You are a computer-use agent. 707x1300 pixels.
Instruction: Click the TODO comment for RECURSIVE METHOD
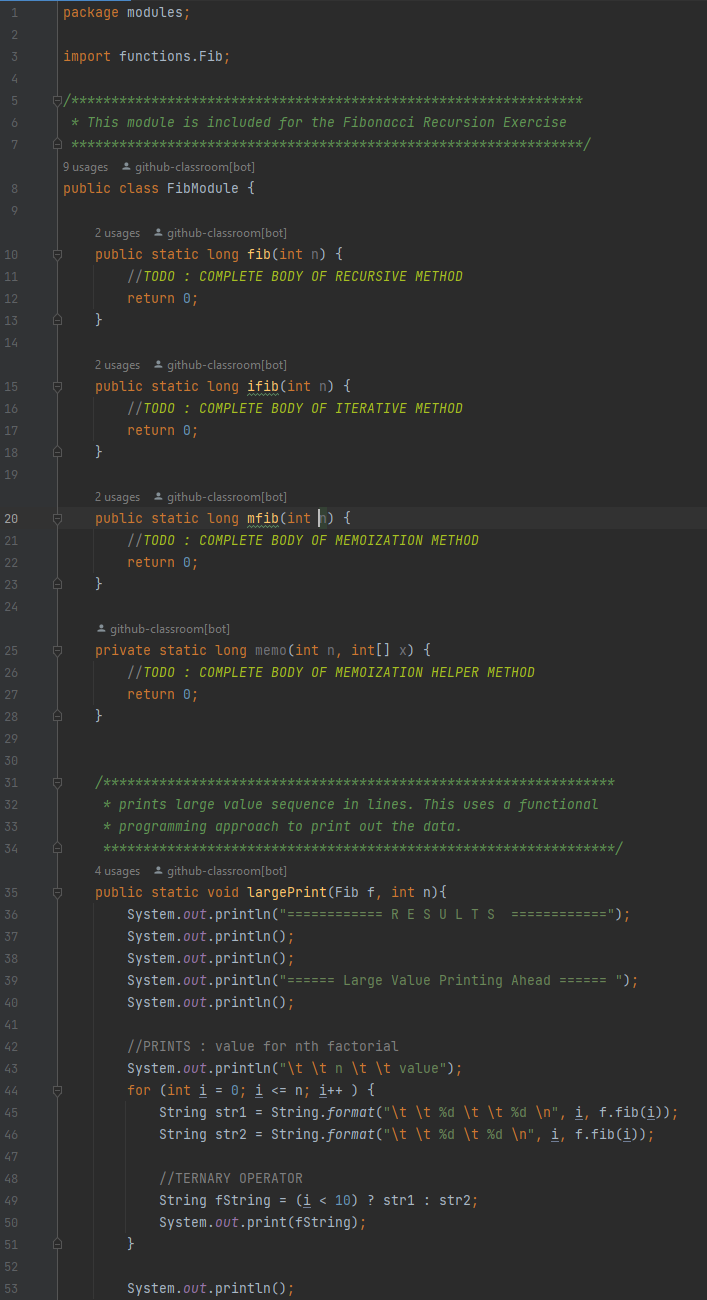tap(295, 276)
